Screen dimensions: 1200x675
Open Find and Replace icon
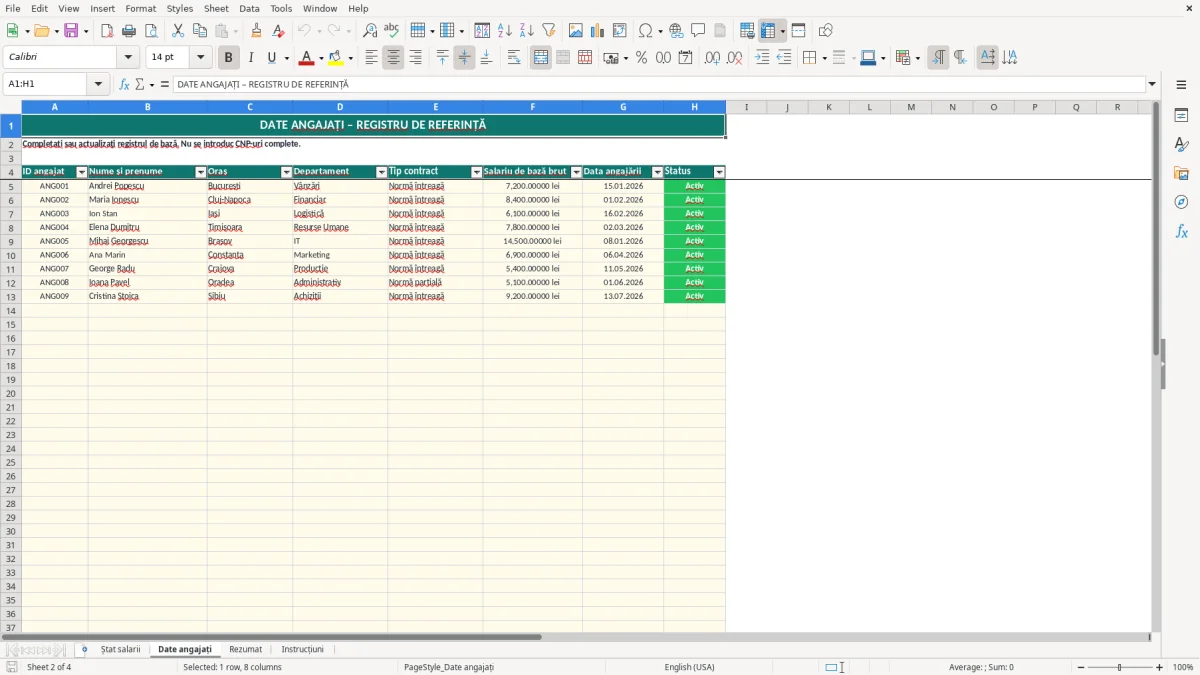(370, 31)
